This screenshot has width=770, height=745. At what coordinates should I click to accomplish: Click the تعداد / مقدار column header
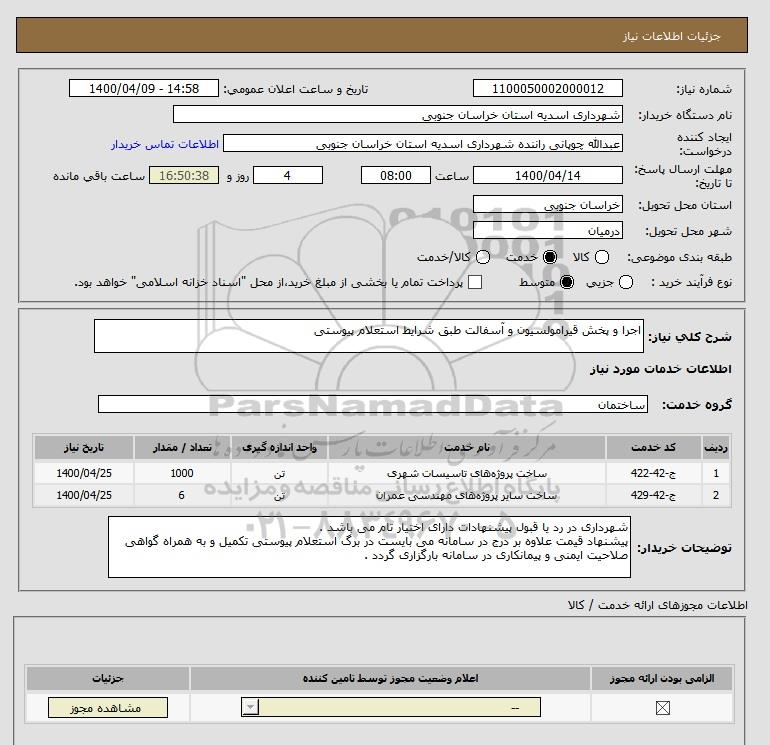[x=182, y=447]
